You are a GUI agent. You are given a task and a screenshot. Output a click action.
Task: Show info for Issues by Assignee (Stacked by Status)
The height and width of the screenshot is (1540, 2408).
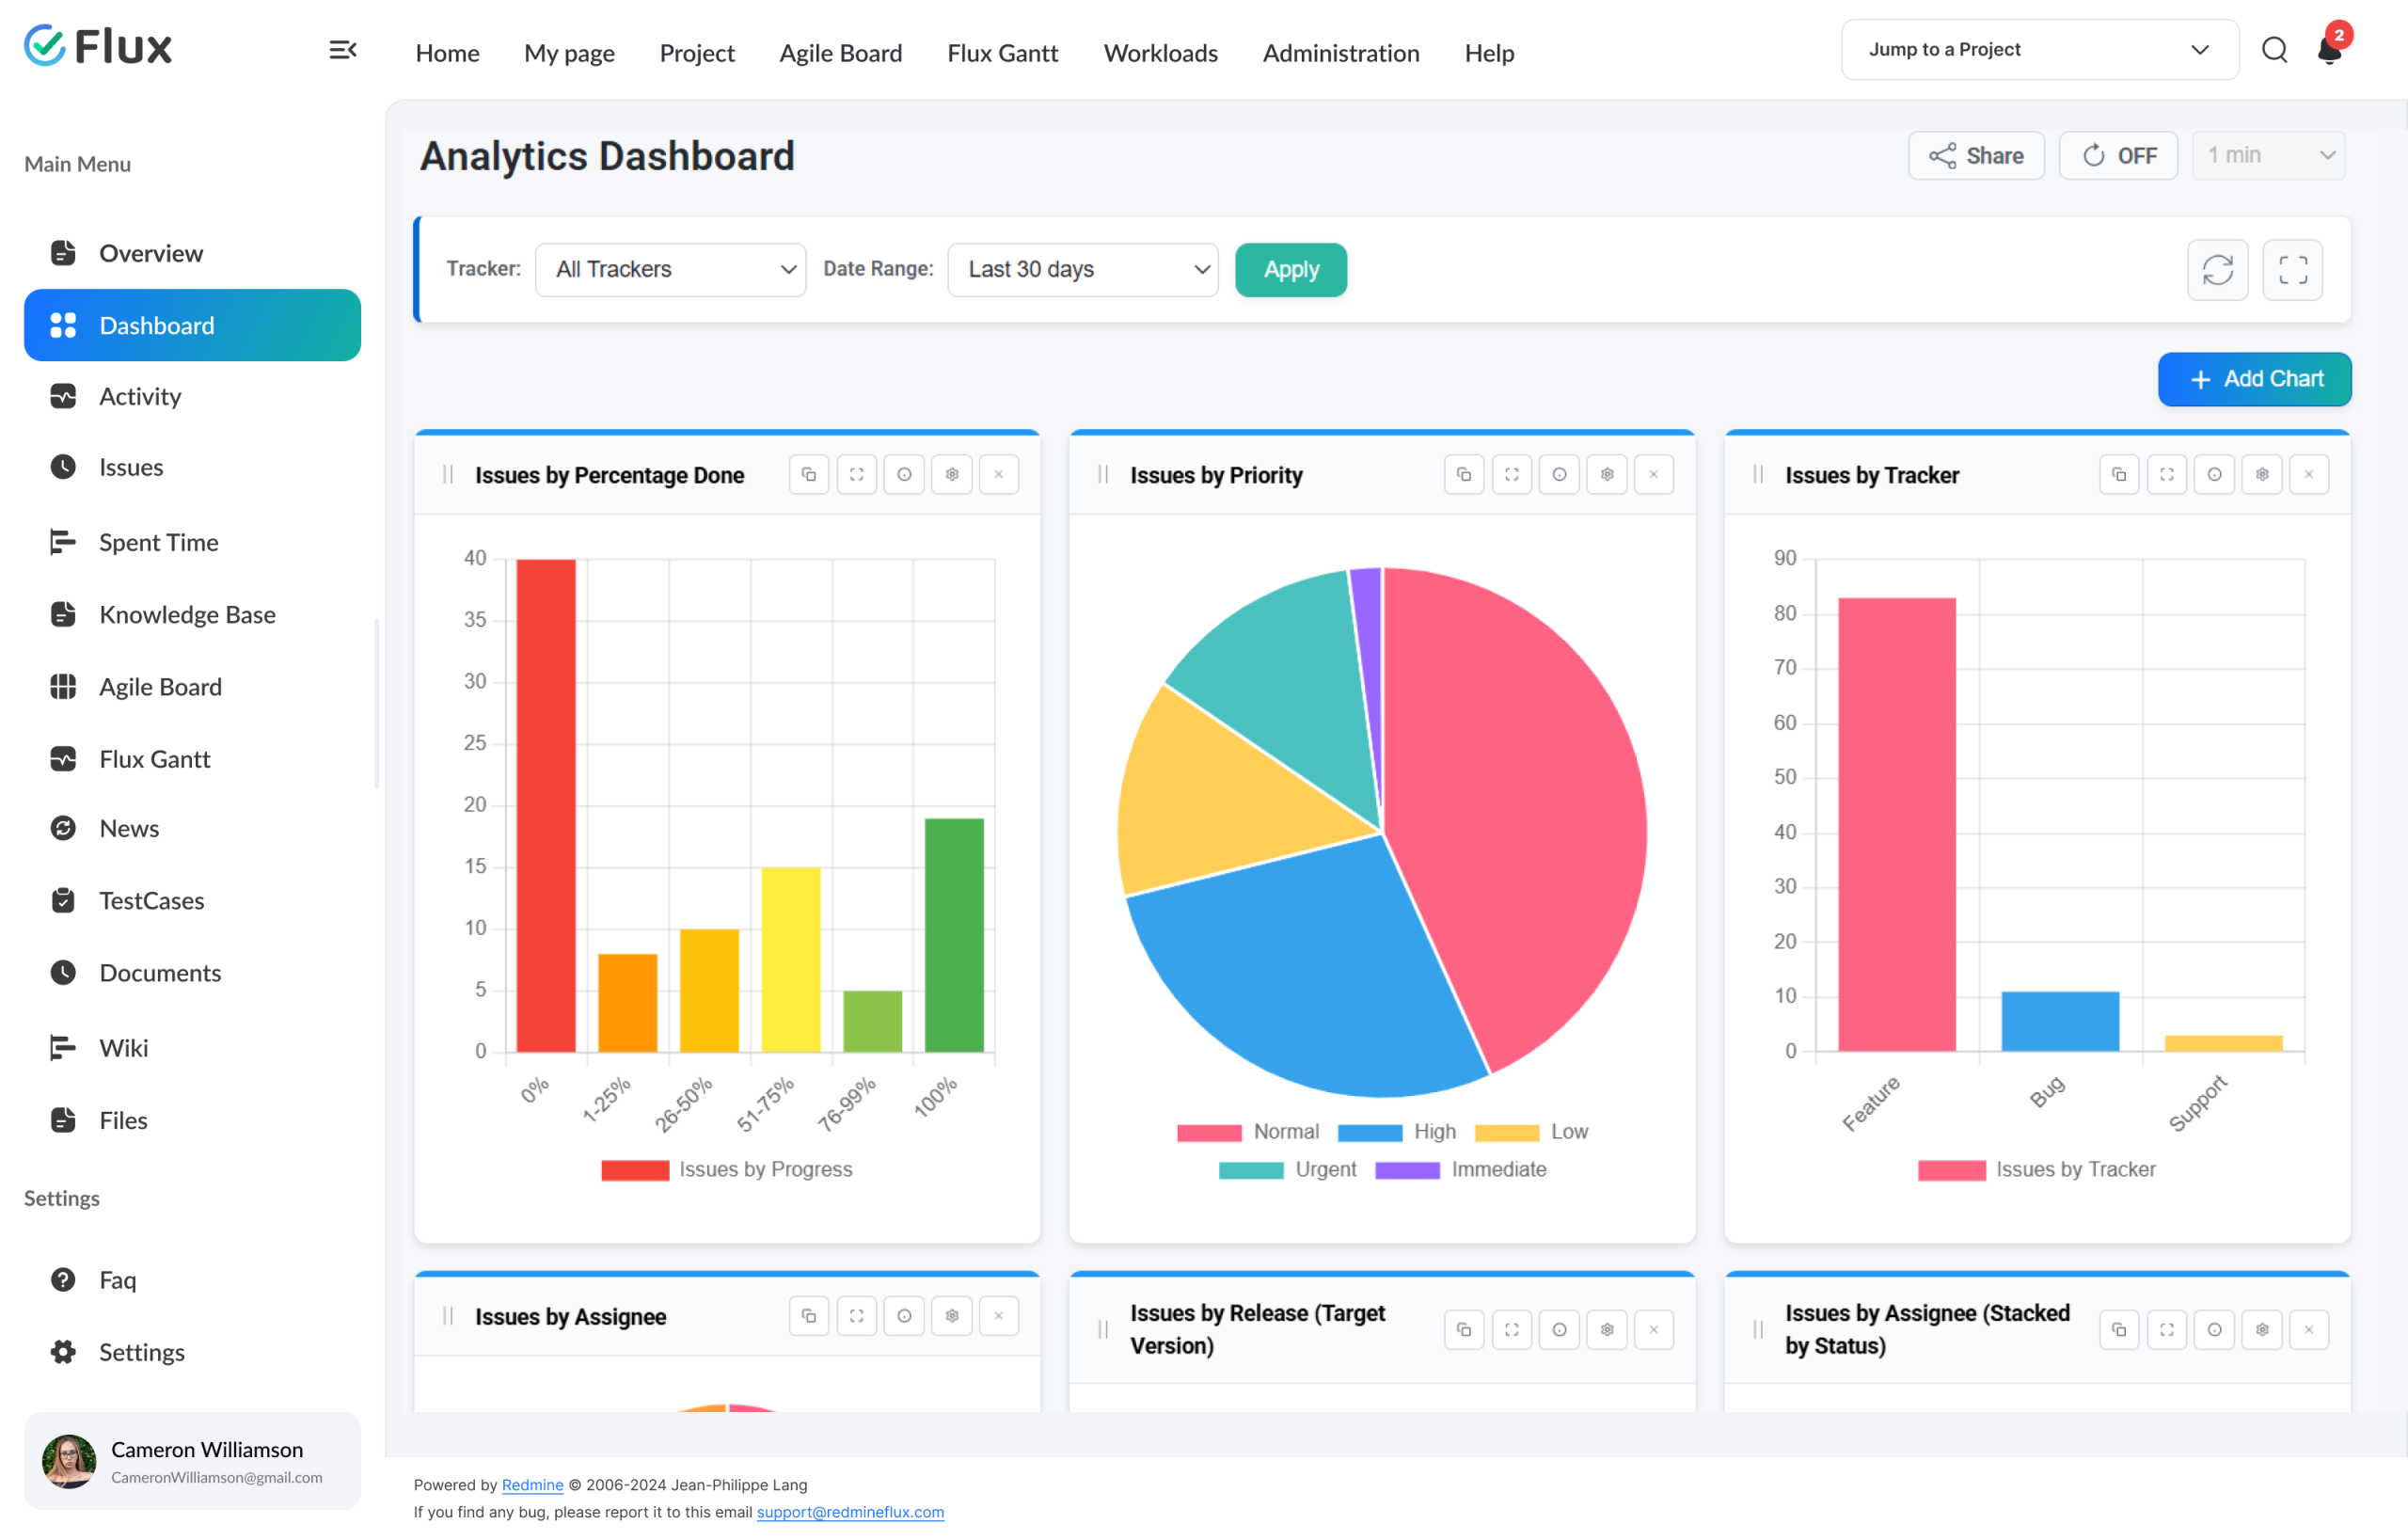tap(2214, 1330)
